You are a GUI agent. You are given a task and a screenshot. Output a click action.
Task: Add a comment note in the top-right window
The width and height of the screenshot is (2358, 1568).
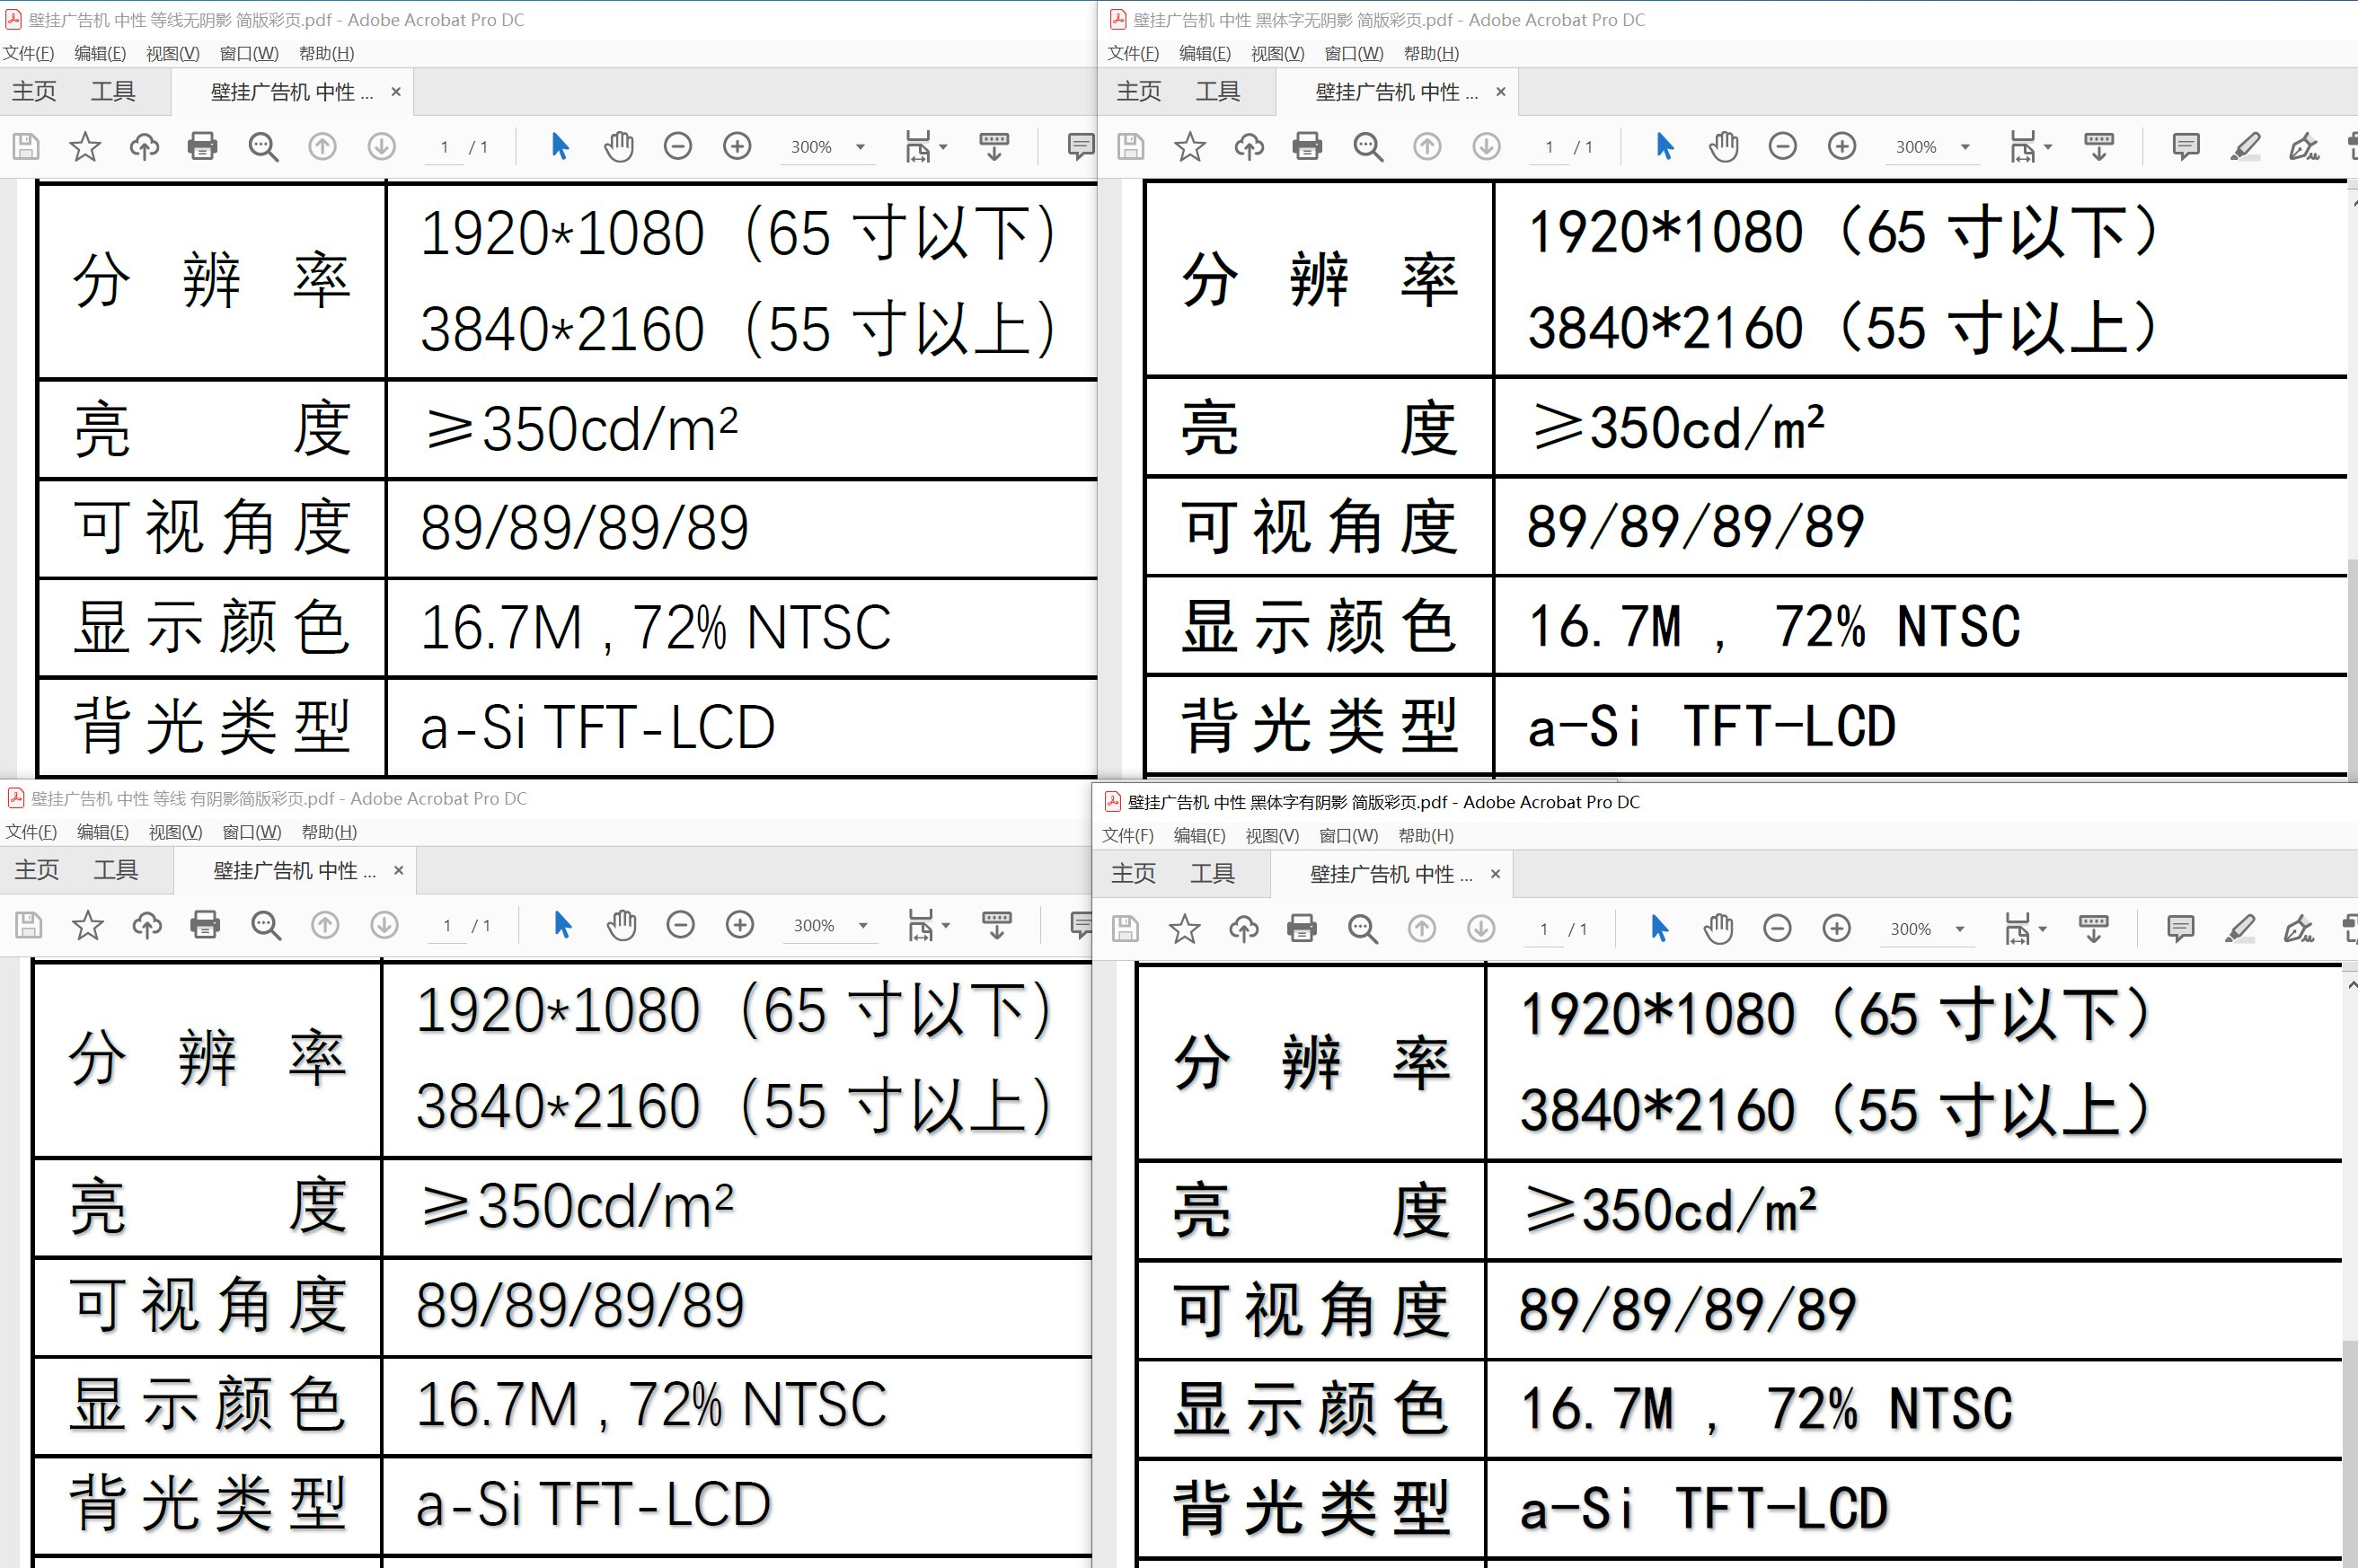(2186, 147)
